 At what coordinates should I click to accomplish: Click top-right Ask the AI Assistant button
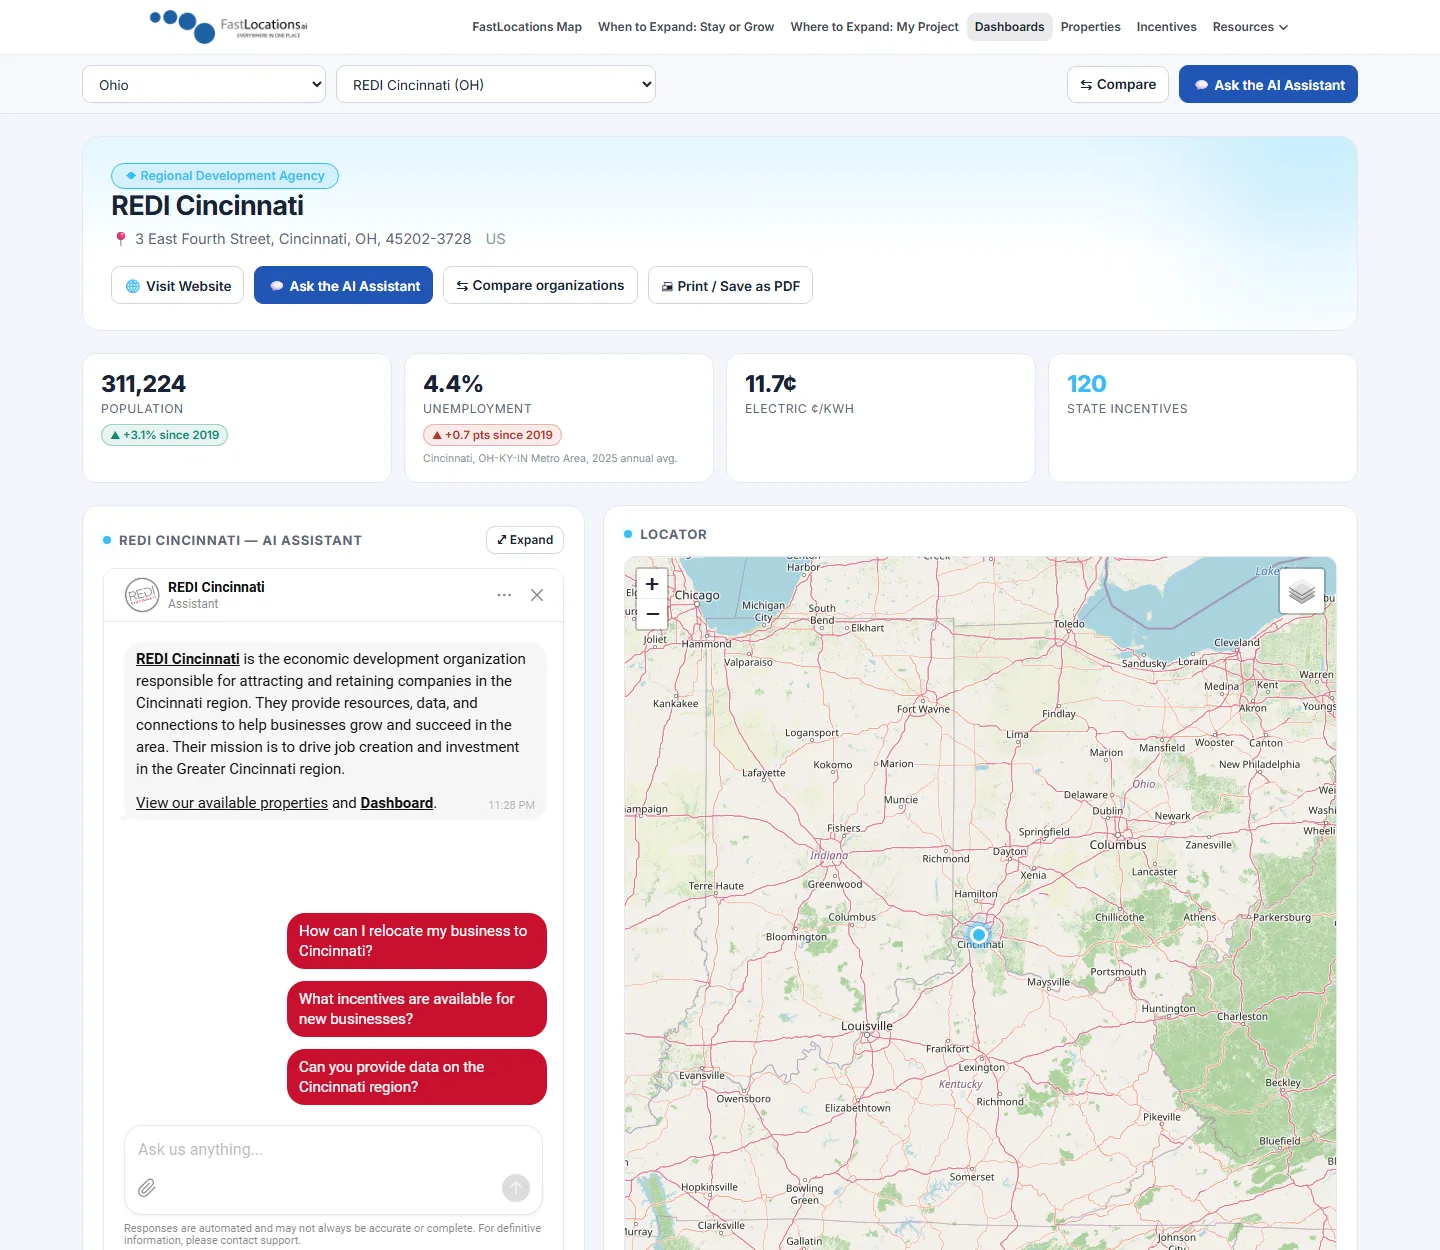pos(1268,84)
